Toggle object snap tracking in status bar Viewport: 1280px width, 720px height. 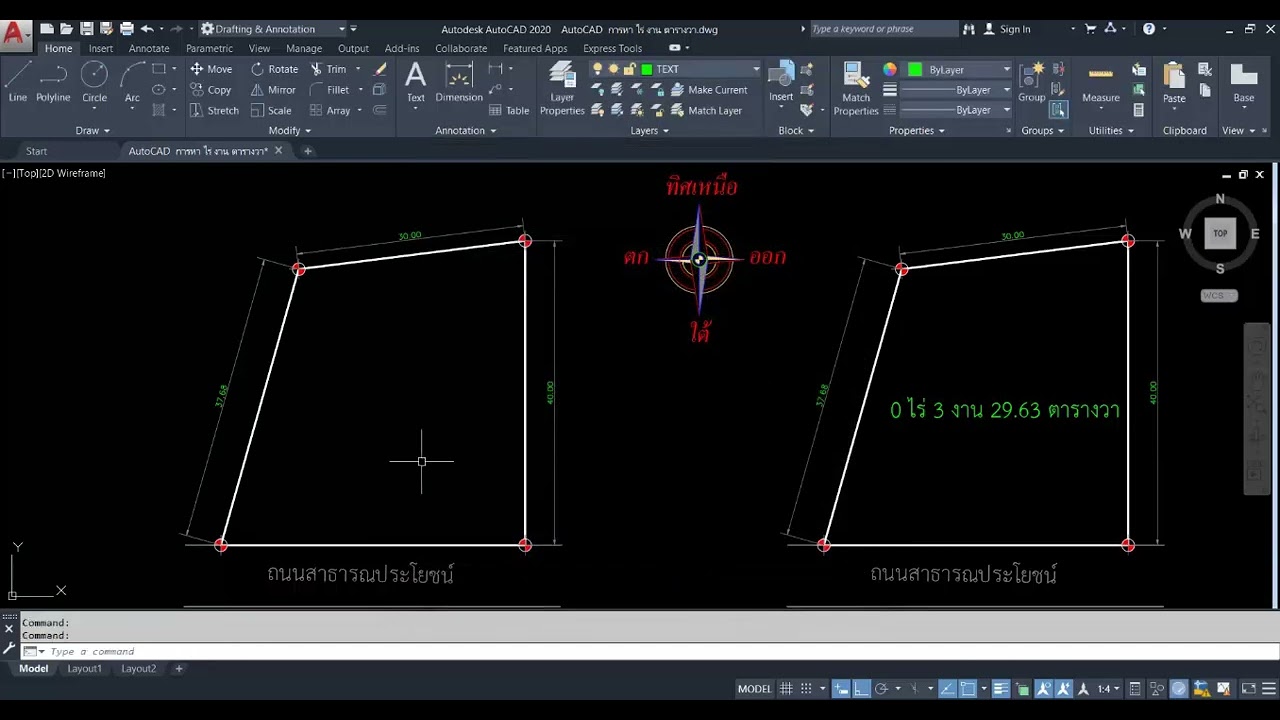click(x=947, y=689)
